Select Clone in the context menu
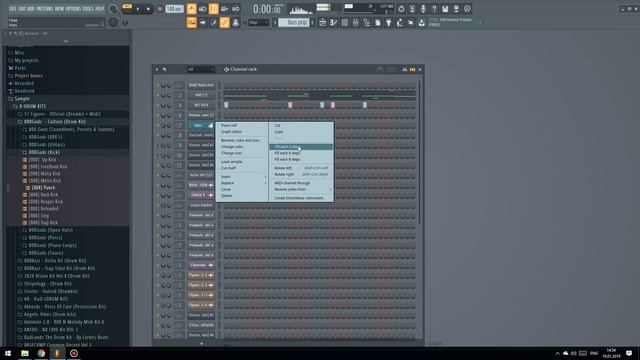The height and width of the screenshot is (360, 640). 242,189
